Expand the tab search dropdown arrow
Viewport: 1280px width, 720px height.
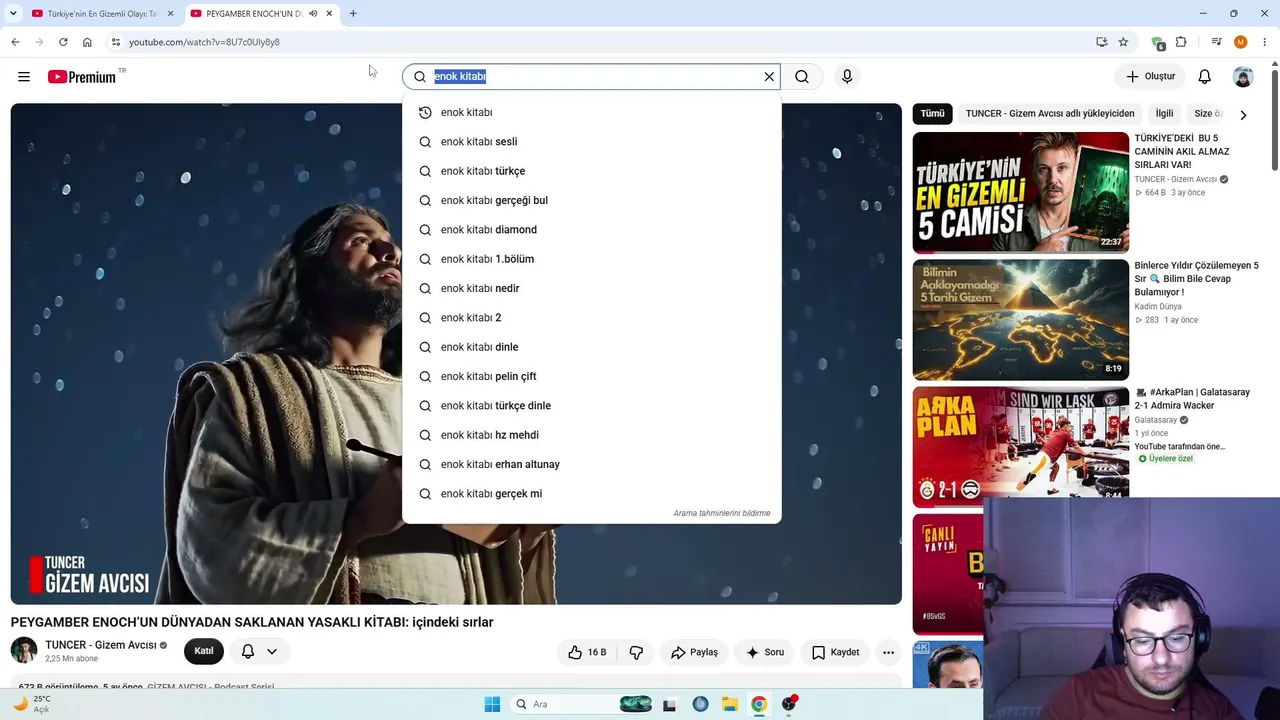coord(13,14)
